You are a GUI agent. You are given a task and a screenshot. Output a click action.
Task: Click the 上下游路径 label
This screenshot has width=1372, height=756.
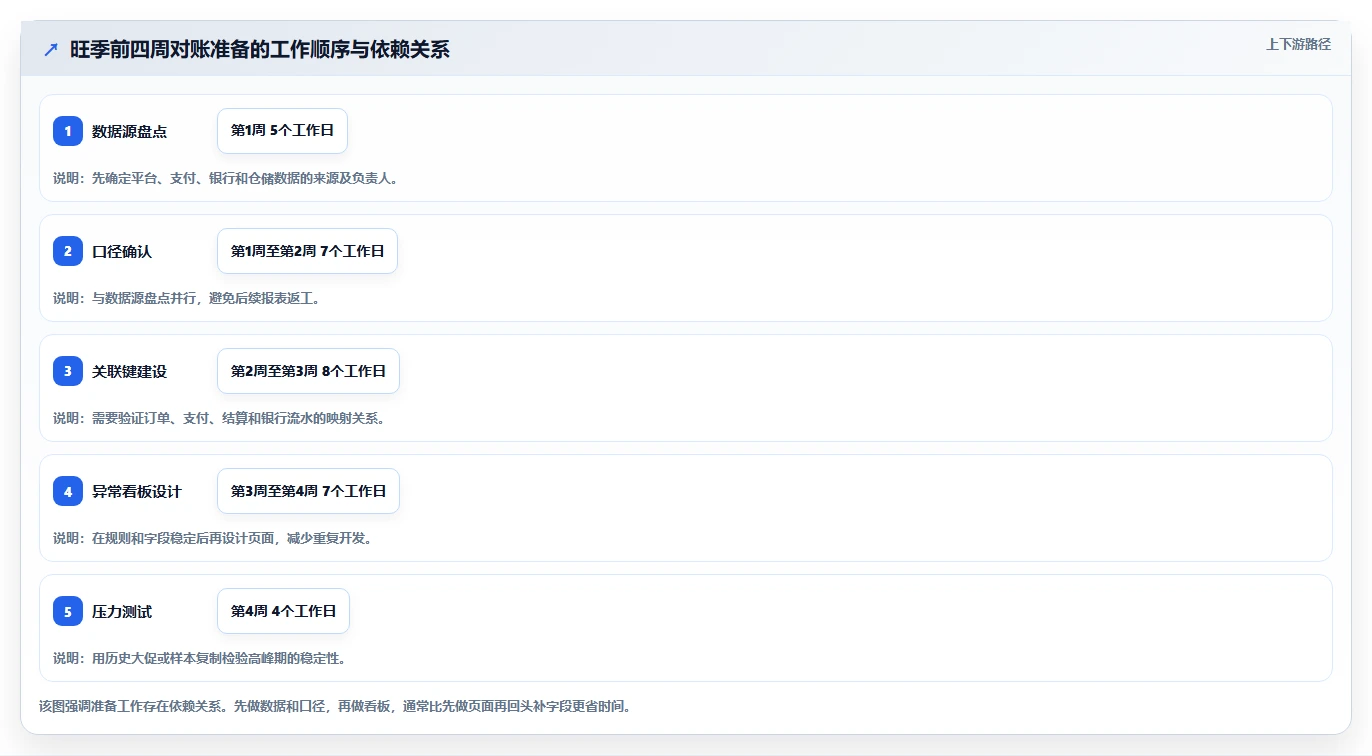point(1298,44)
